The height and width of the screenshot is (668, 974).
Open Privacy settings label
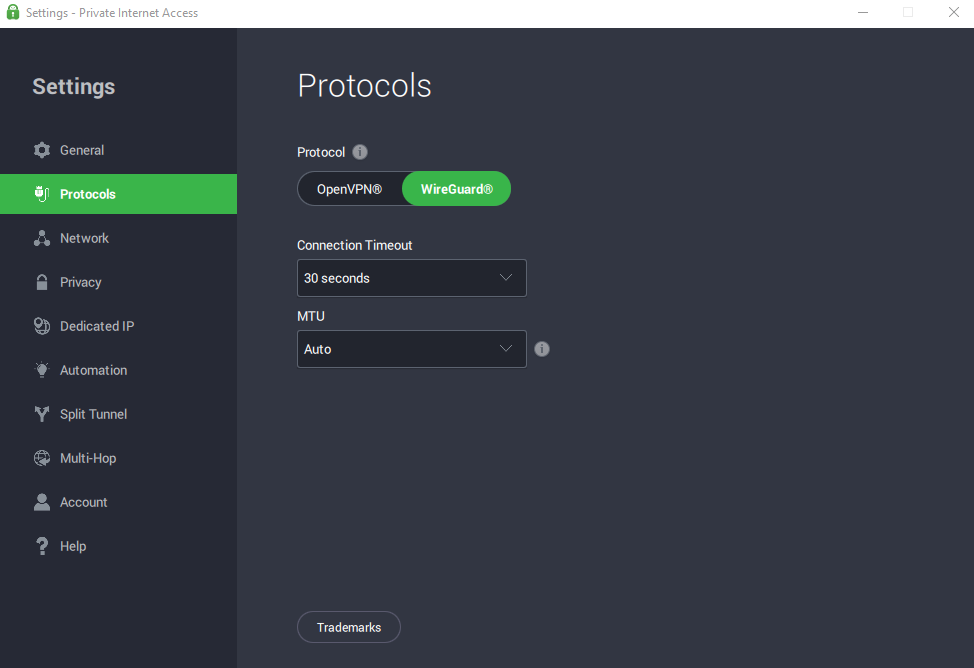(x=81, y=282)
